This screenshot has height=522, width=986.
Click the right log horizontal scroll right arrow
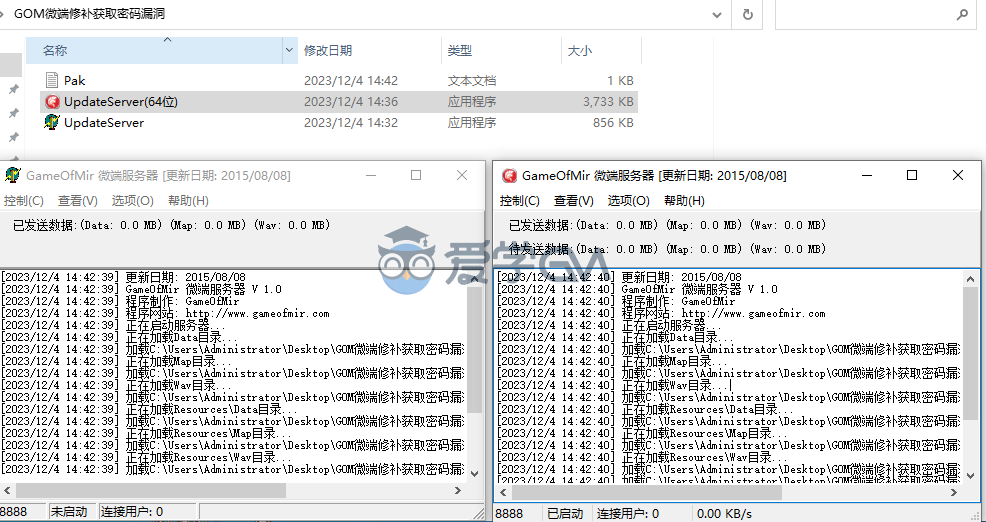point(954,492)
